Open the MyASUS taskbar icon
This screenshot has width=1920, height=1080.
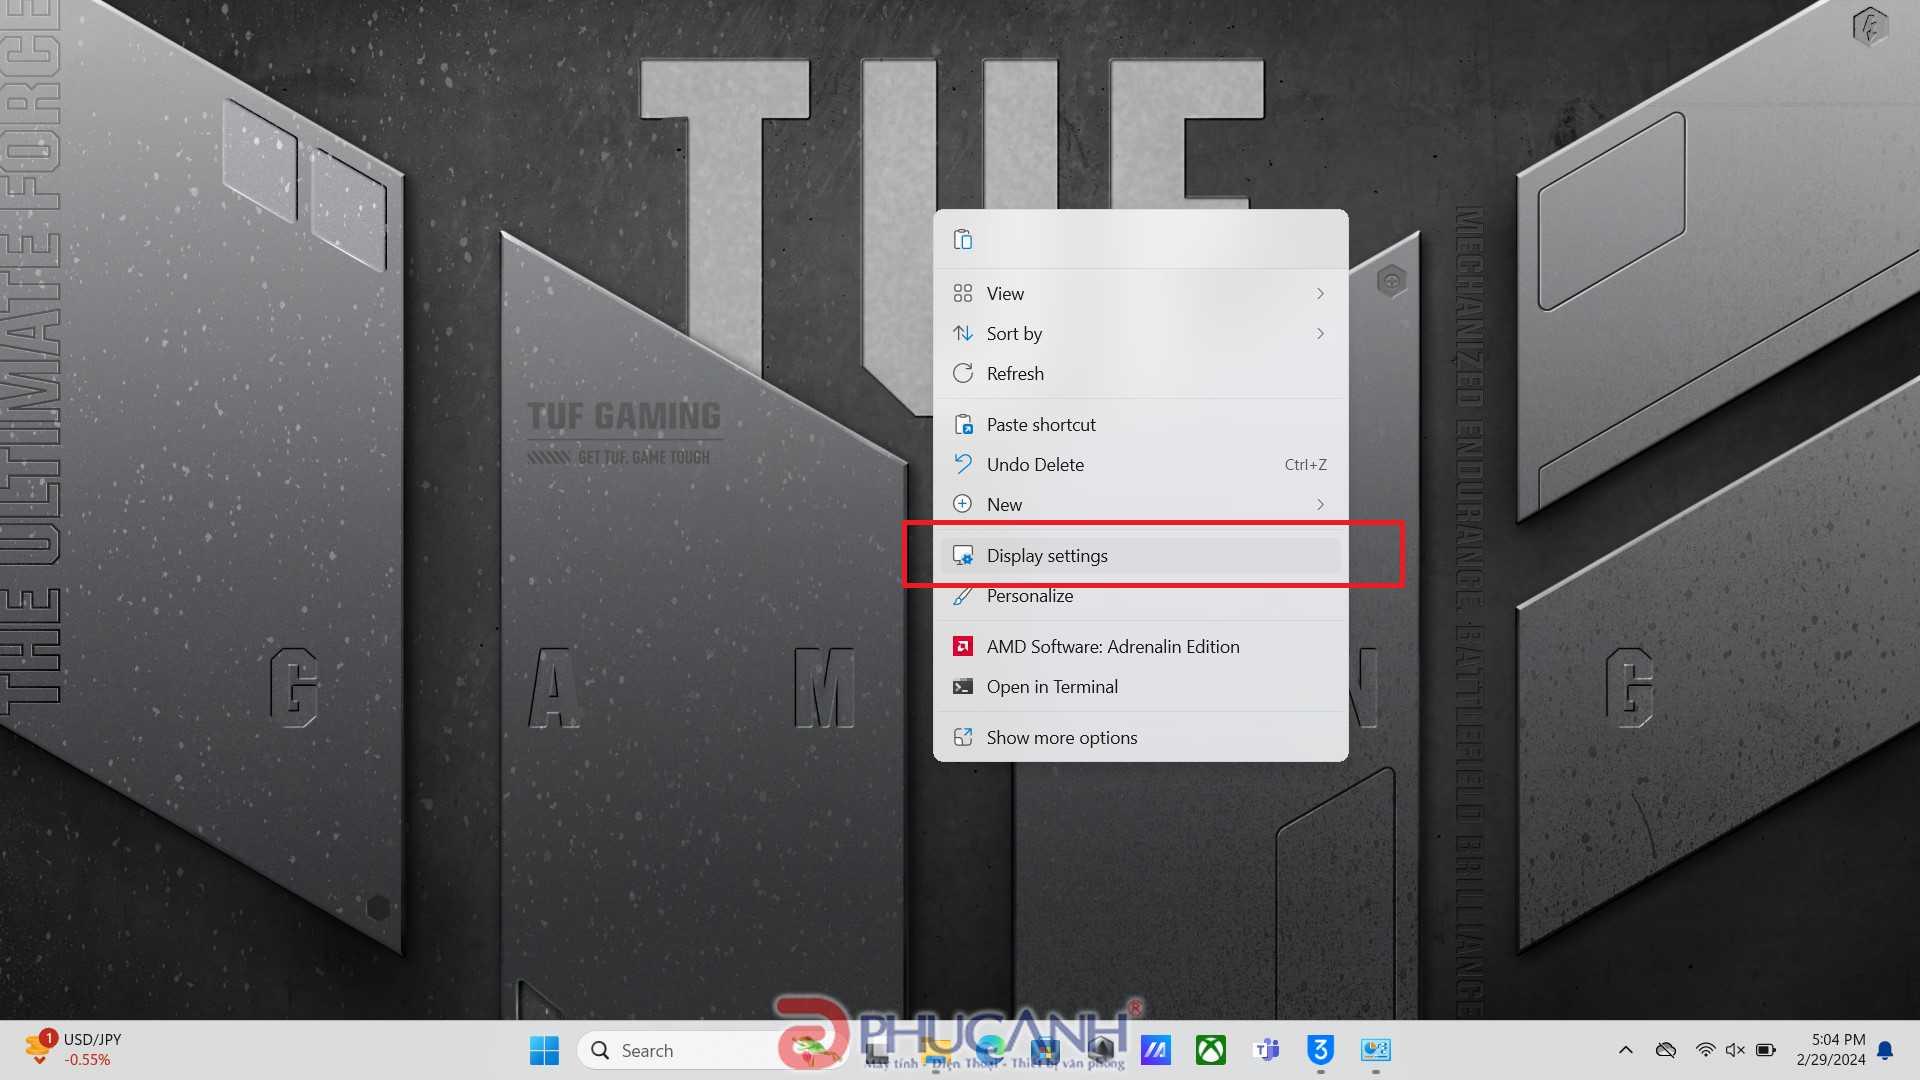(1155, 1050)
